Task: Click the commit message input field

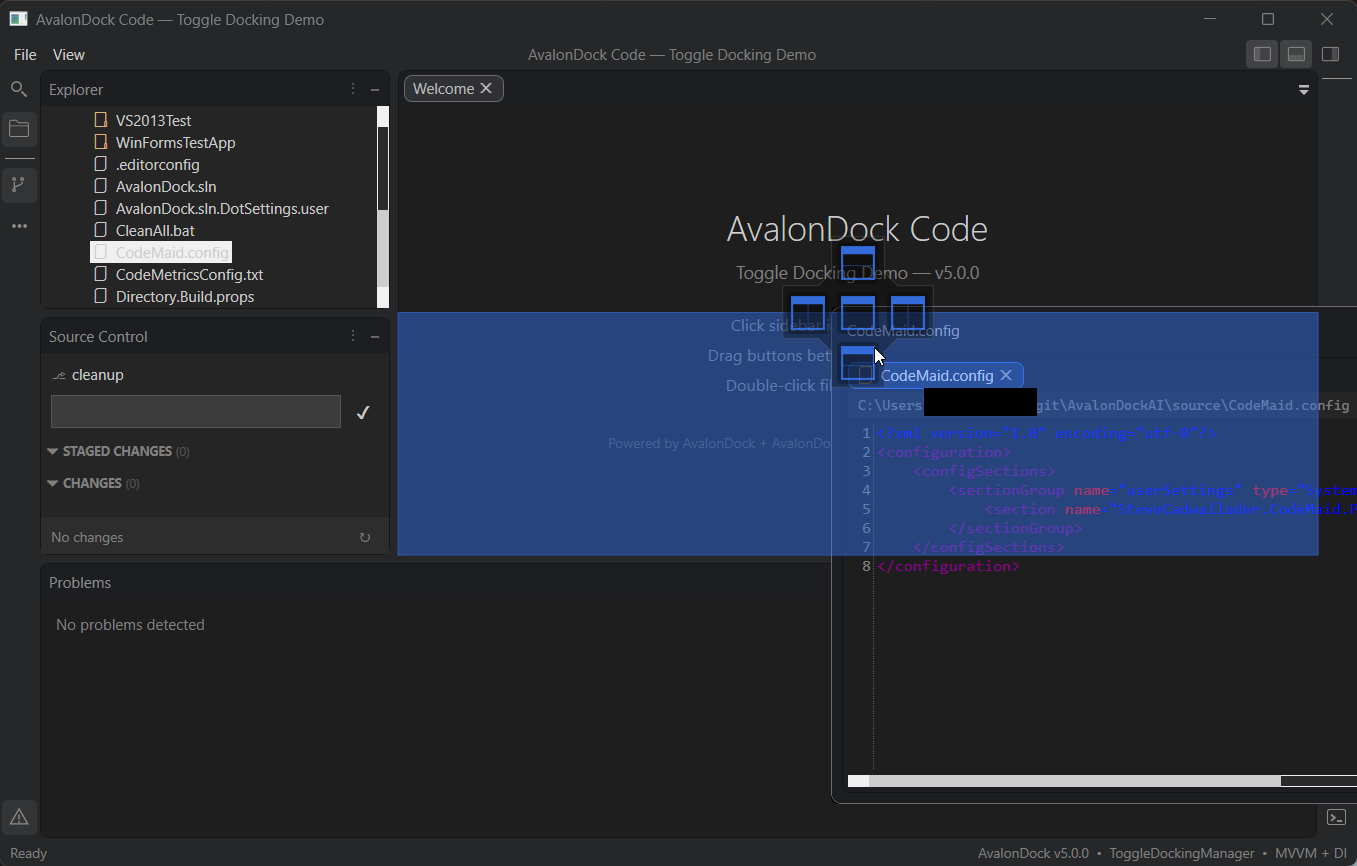Action: 196,412
